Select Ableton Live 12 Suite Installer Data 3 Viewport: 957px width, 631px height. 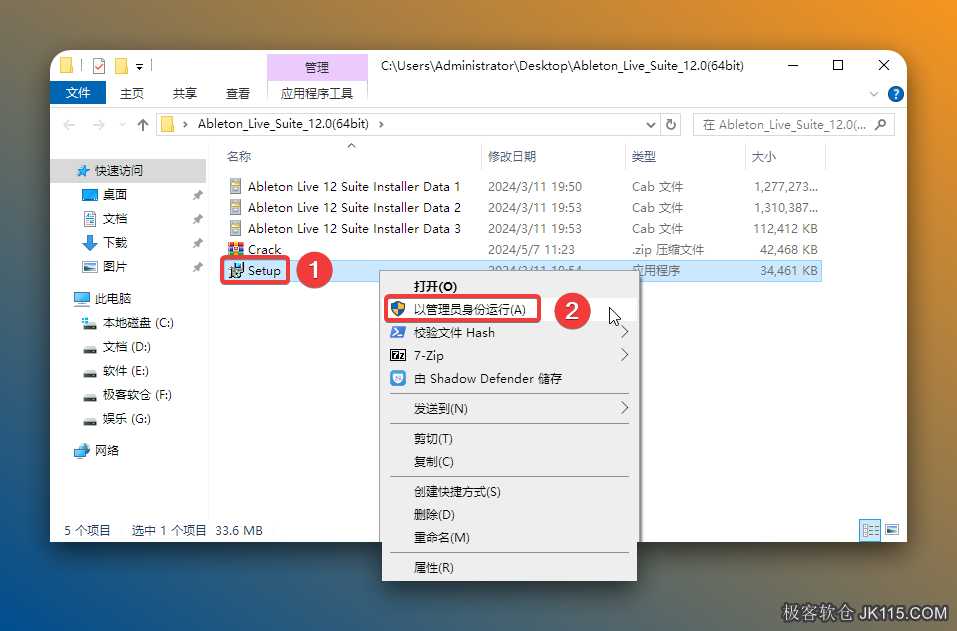tap(354, 228)
